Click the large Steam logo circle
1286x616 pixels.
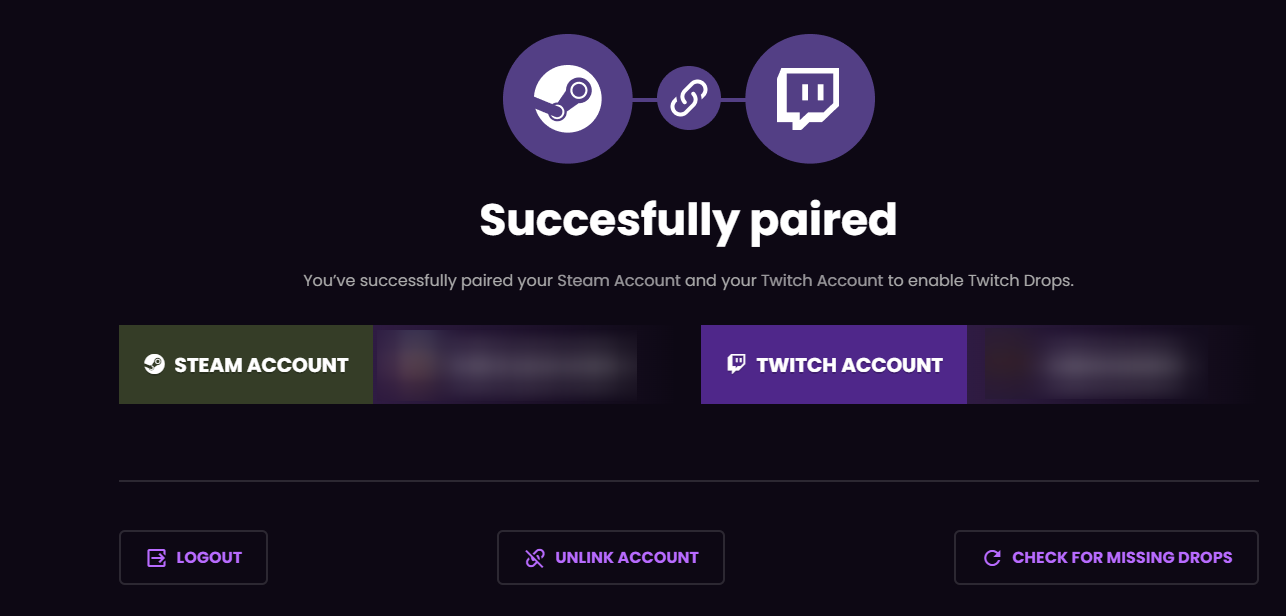[x=567, y=99]
